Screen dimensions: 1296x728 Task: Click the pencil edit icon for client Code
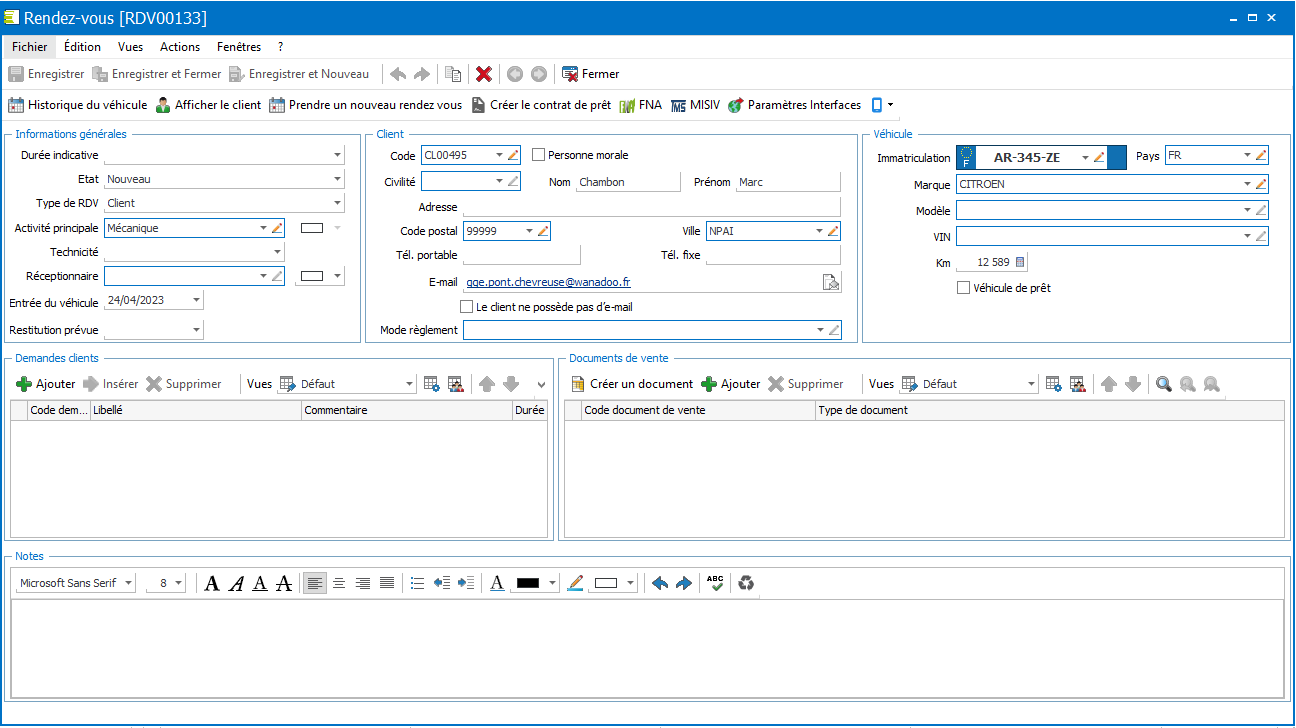[x=513, y=155]
